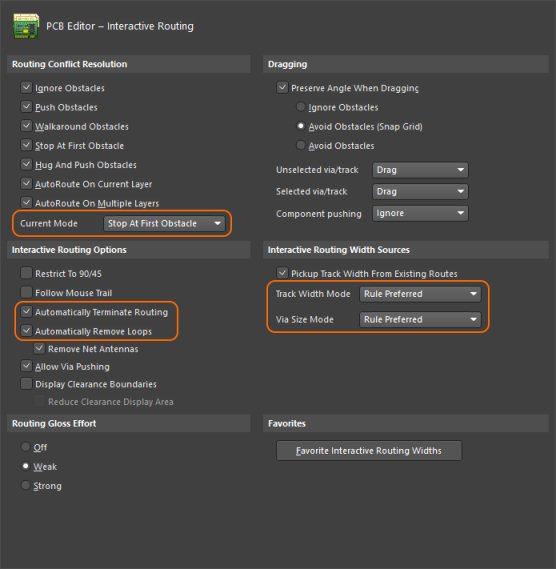Uncheck Pickup Track Width From Existing Routes
The height and width of the screenshot is (569, 556).
tap(282, 273)
